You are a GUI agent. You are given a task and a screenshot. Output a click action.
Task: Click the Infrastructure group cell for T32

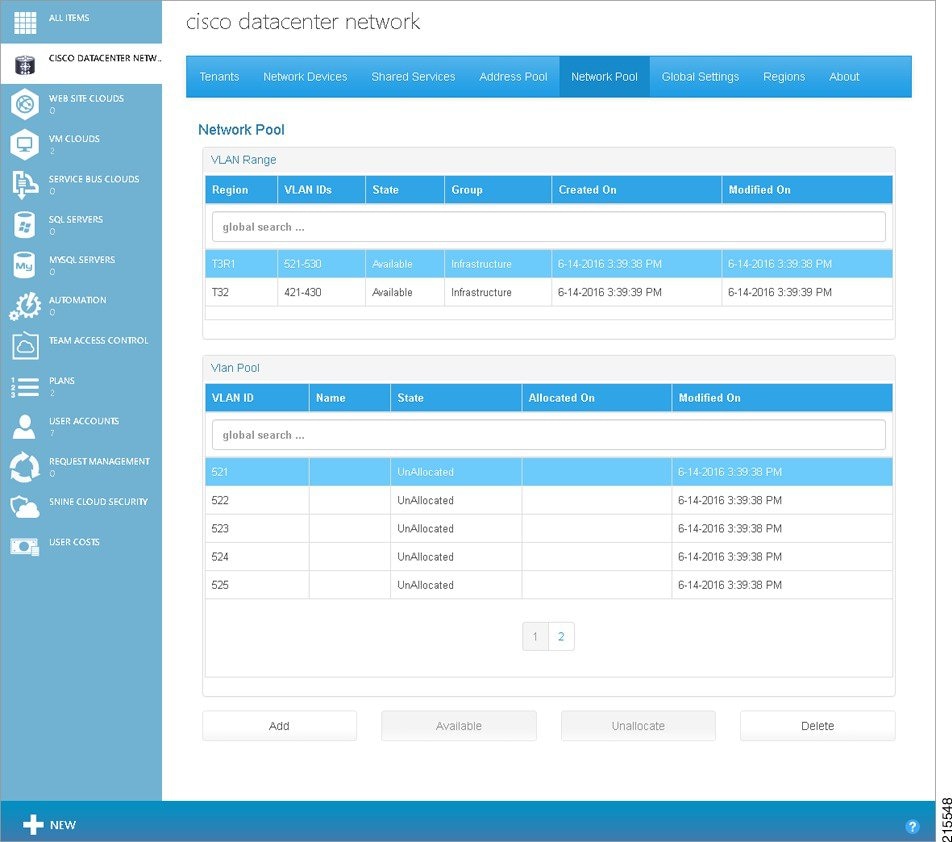[x=498, y=292]
